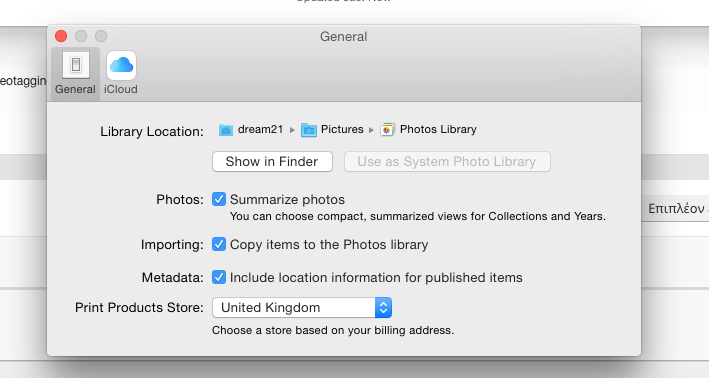
Task: Click the 'Photos Library' path text
Action: click(x=438, y=129)
